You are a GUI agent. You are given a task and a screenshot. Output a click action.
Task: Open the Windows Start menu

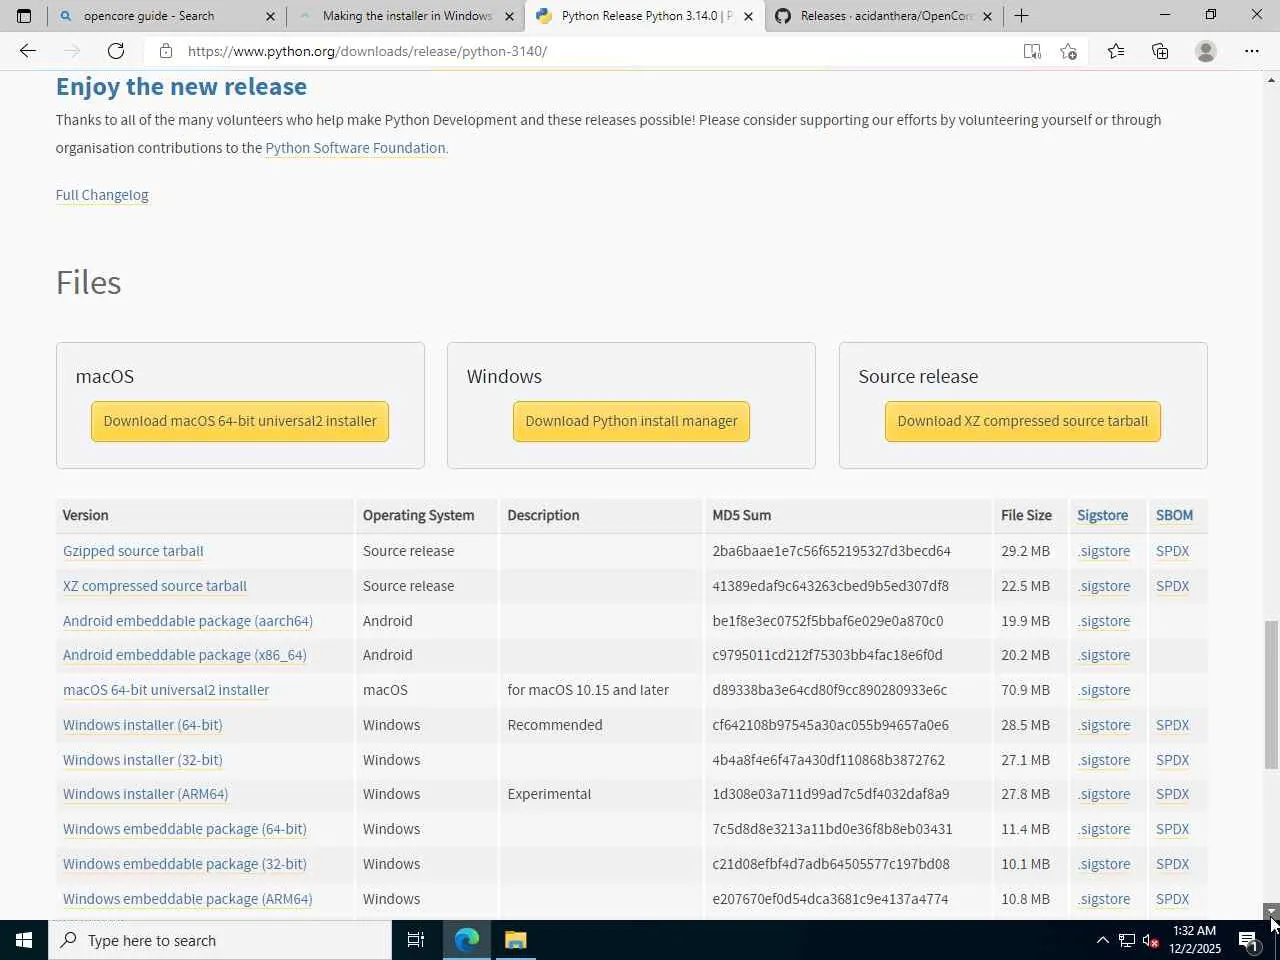pyautogui.click(x=24, y=940)
